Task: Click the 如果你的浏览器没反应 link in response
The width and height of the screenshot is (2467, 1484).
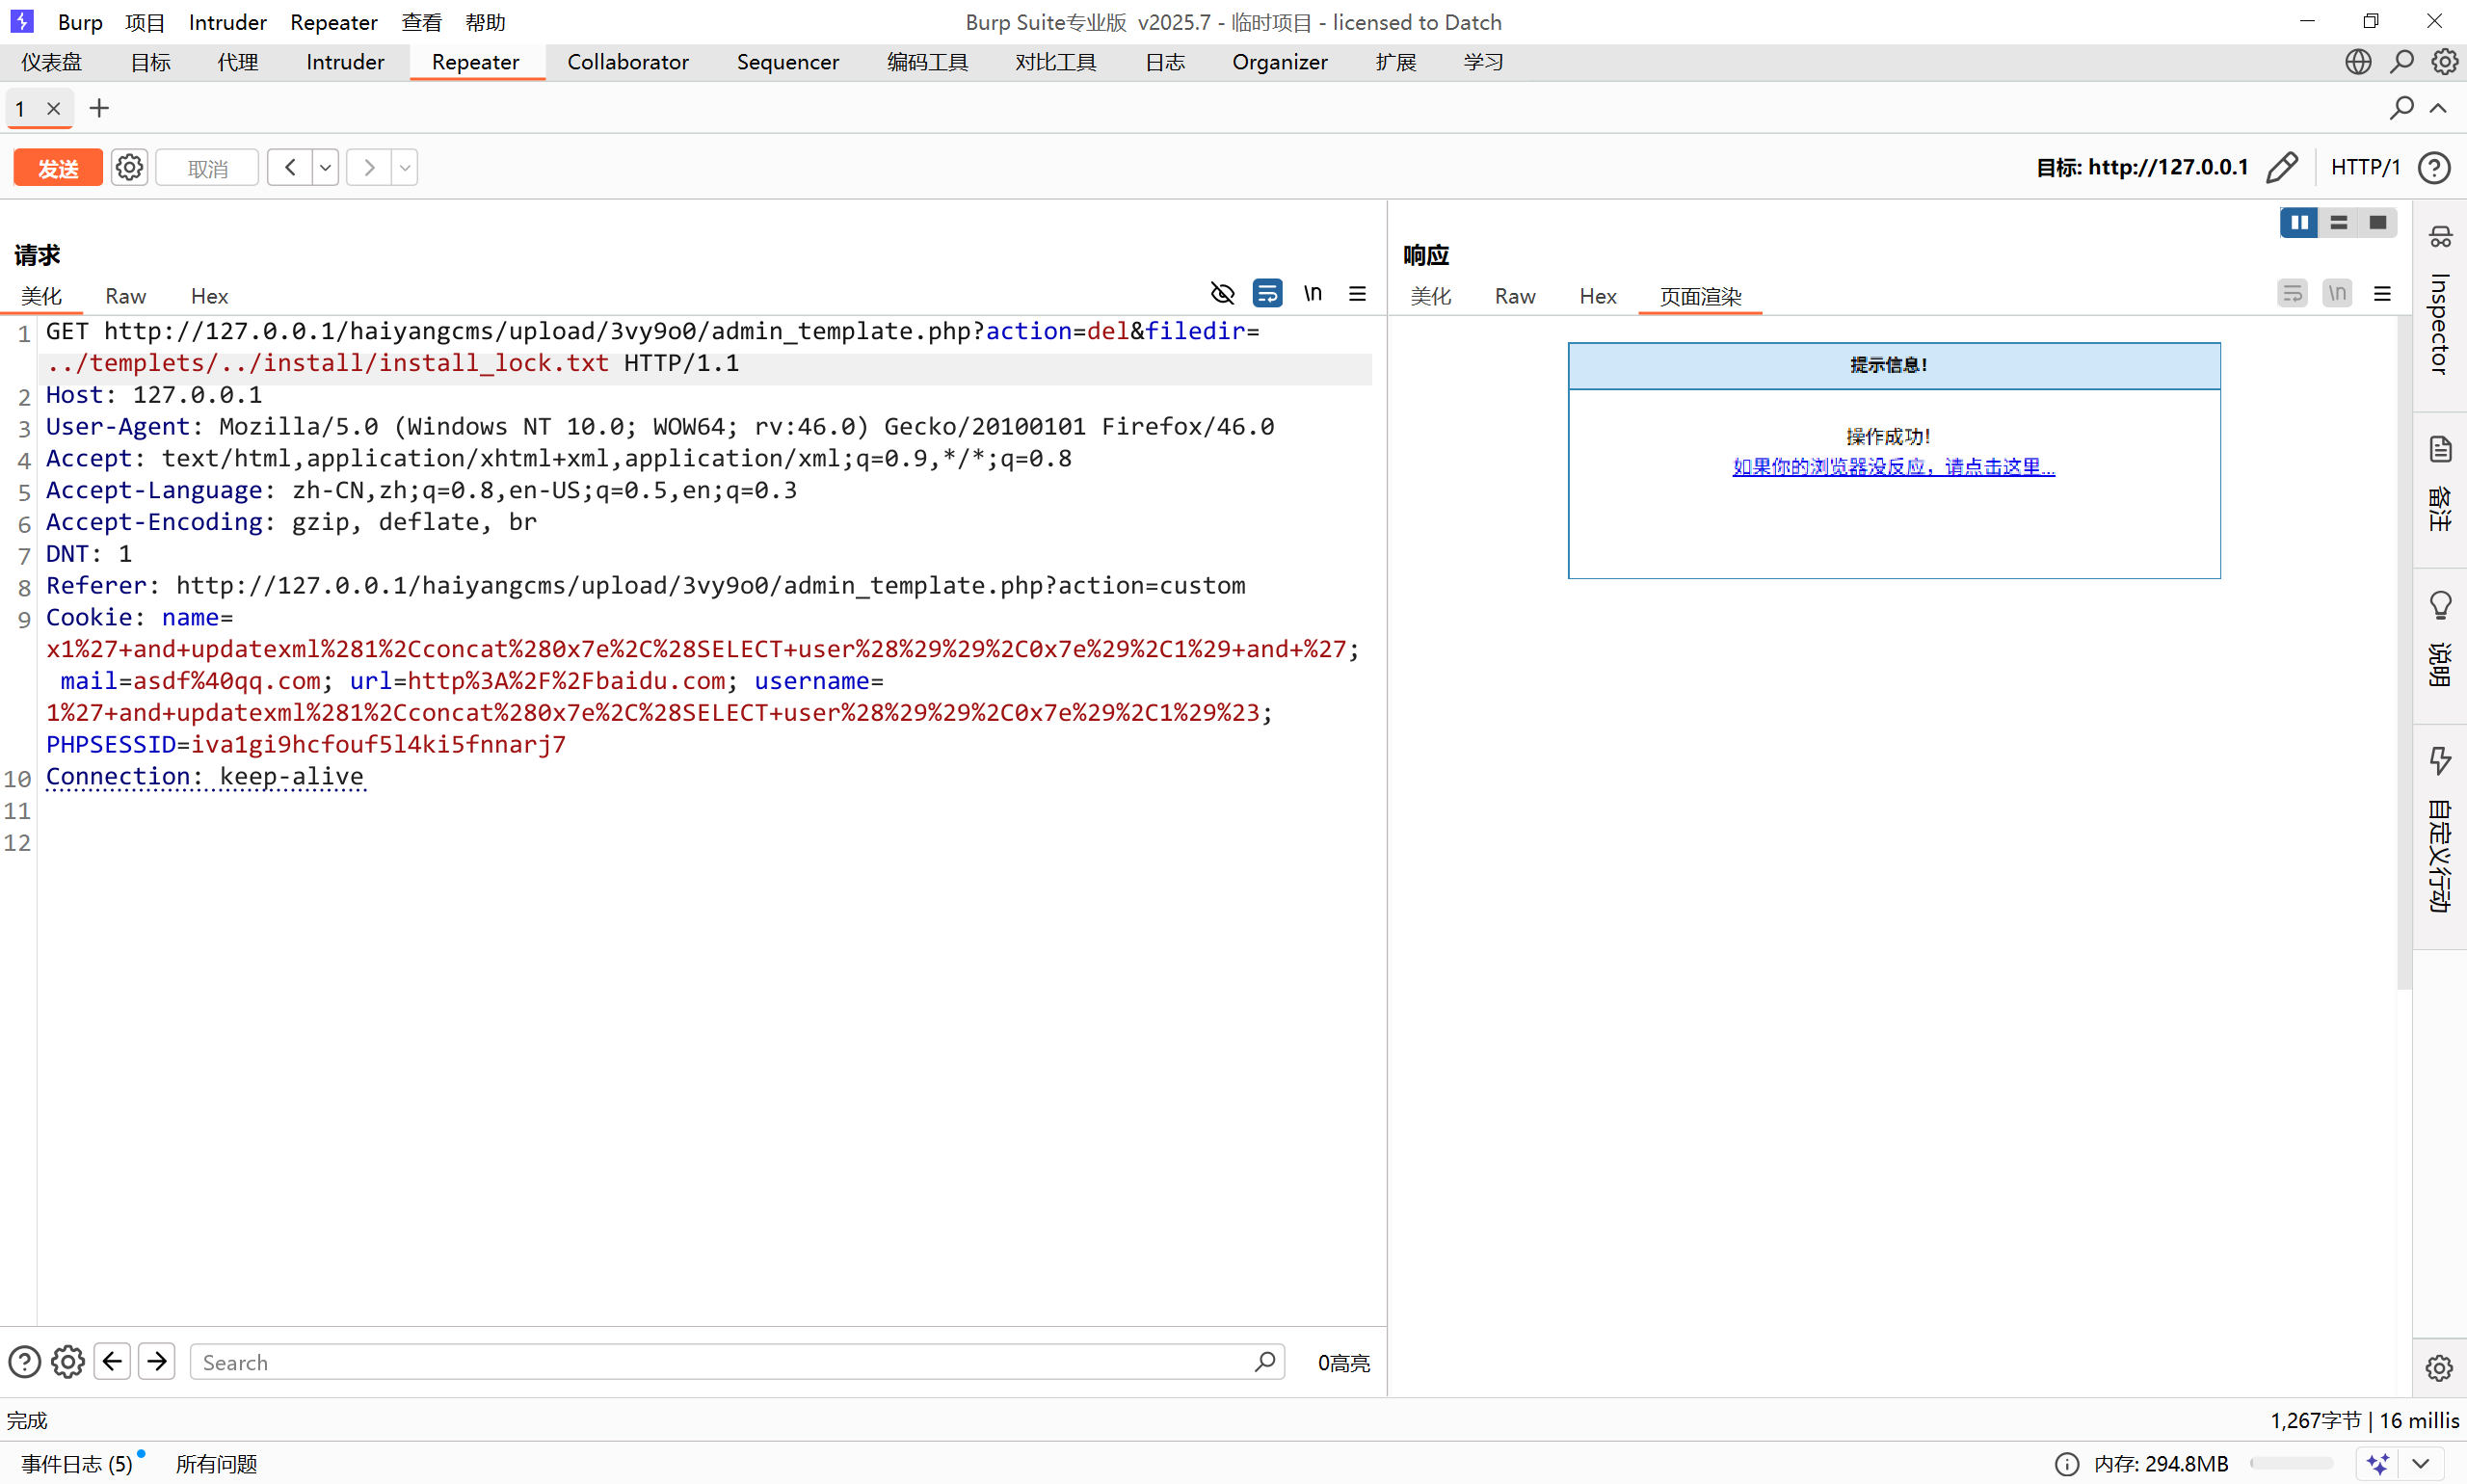Action: tap(1893, 466)
